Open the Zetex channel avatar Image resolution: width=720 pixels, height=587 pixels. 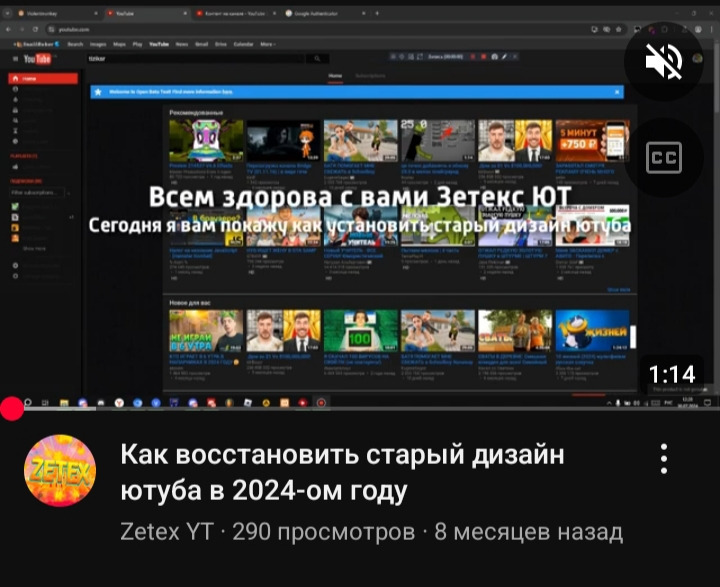click(60, 471)
